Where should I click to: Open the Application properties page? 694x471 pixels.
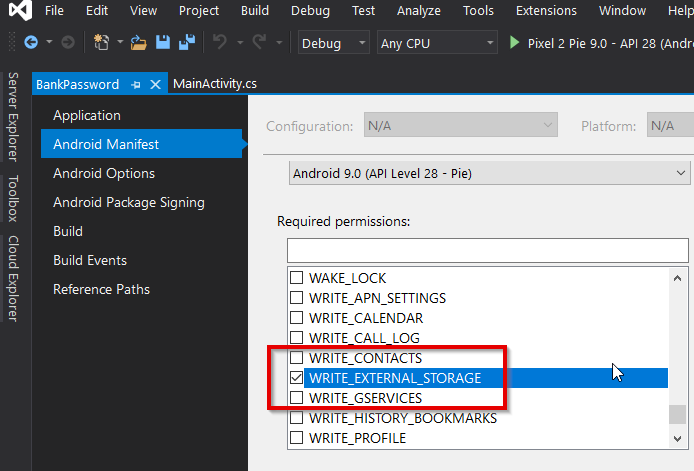pyautogui.click(x=87, y=115)
